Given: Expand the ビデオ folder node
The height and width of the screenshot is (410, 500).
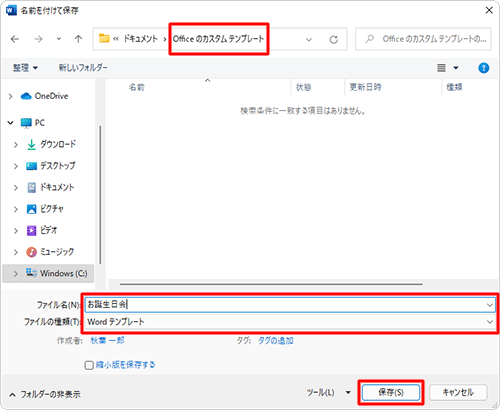Looking at the screenshot, I should pyautogui.click(x=16, y=231).
